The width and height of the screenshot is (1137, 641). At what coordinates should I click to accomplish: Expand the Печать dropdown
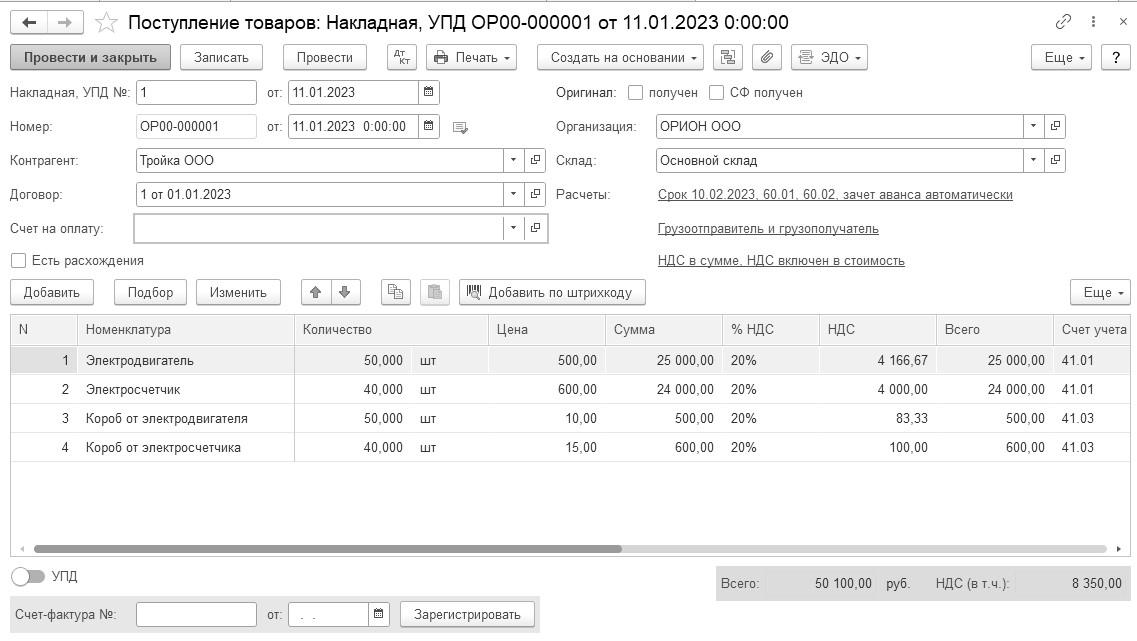[x=471, y=57]
